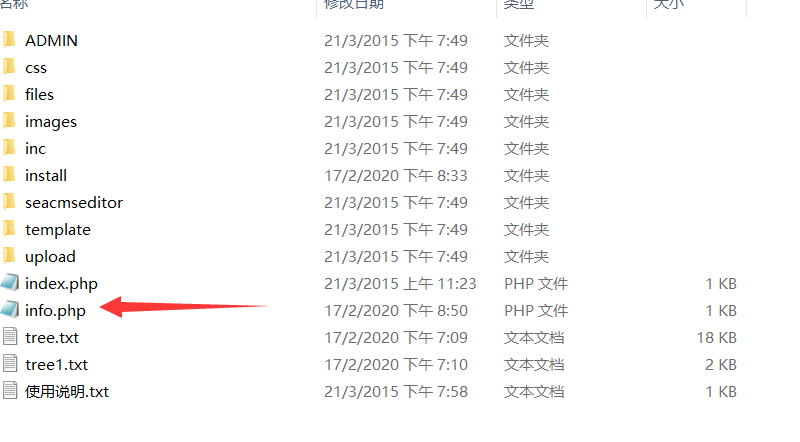Sort by the 修改日期 column header
This screenshot has height=442, width=800.
[354, 5]
